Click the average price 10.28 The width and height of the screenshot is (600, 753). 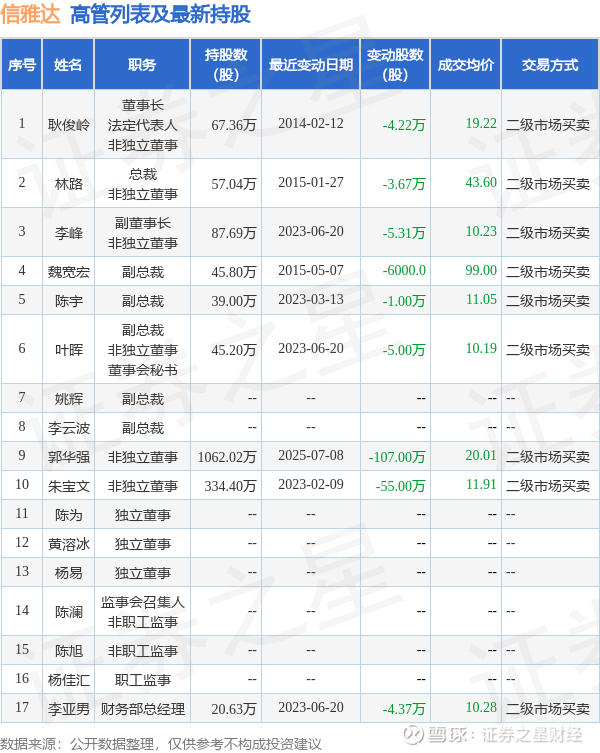click(481, 707)
